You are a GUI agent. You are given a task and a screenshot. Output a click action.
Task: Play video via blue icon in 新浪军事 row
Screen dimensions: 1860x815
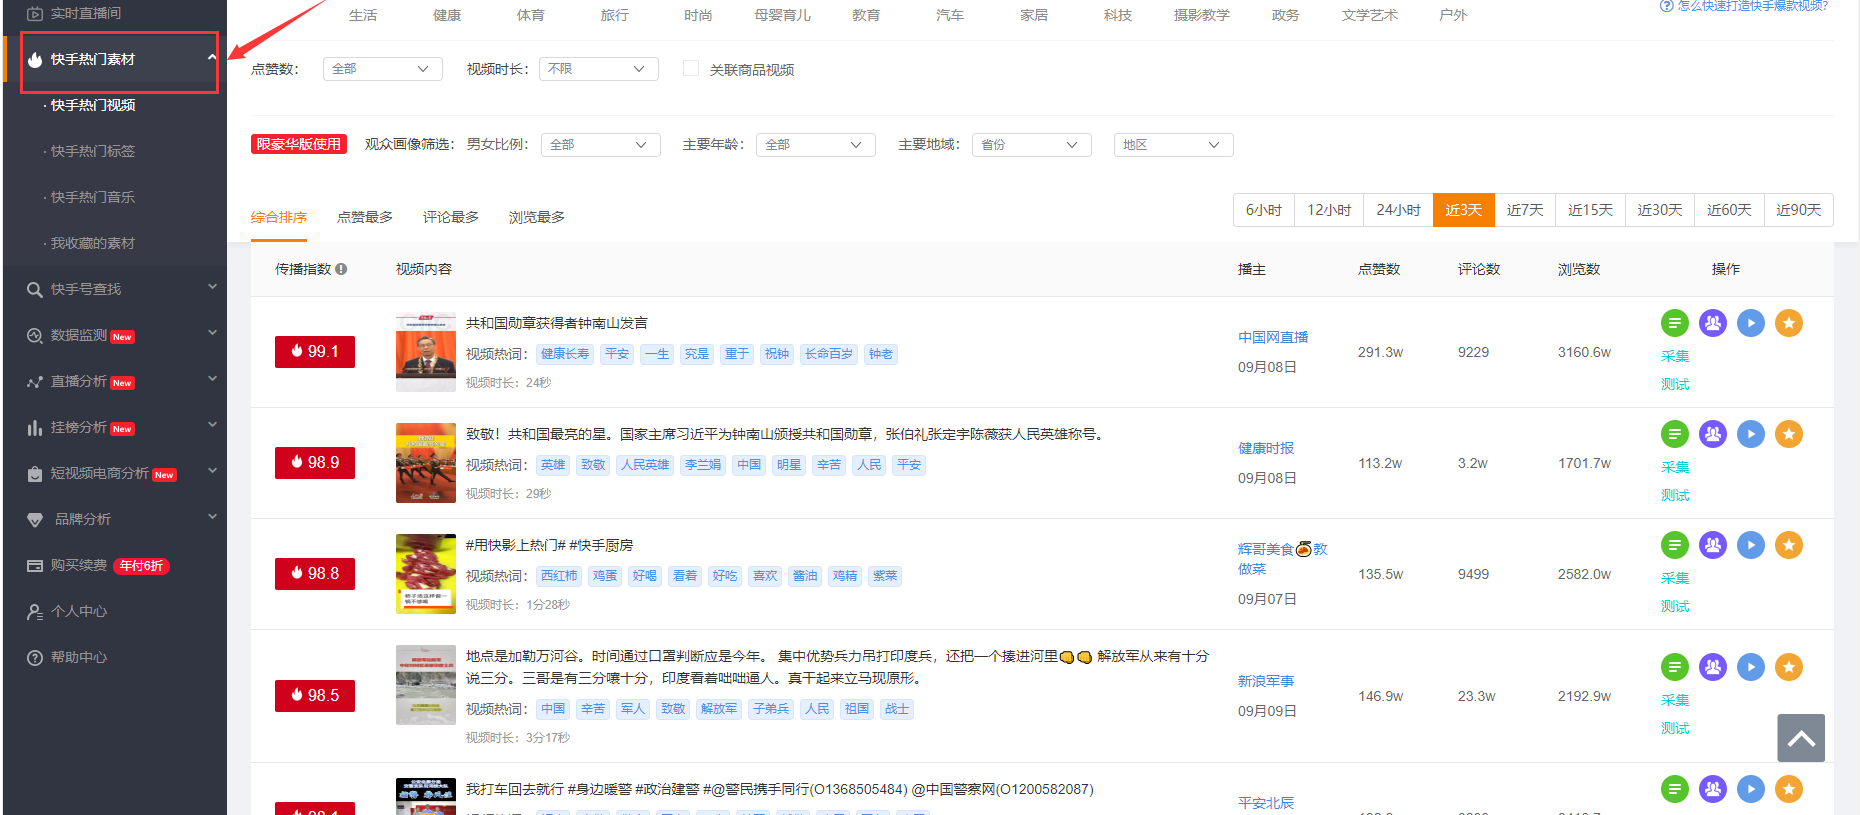1751,667
